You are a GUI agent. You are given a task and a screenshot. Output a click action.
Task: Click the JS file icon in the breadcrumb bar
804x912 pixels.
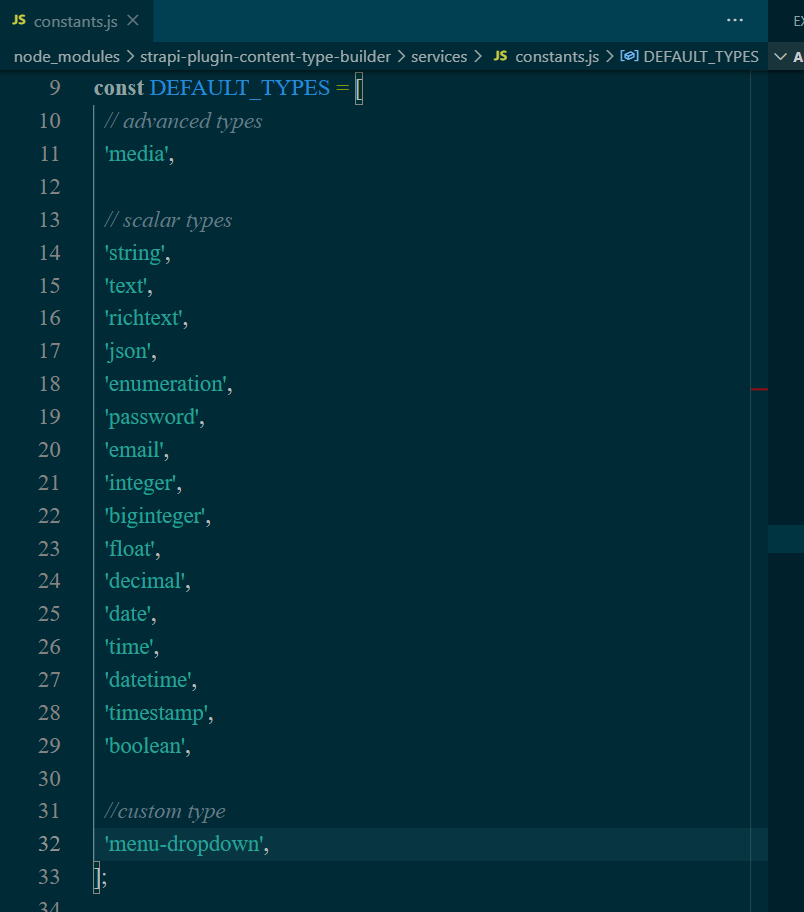coord(502,56)
